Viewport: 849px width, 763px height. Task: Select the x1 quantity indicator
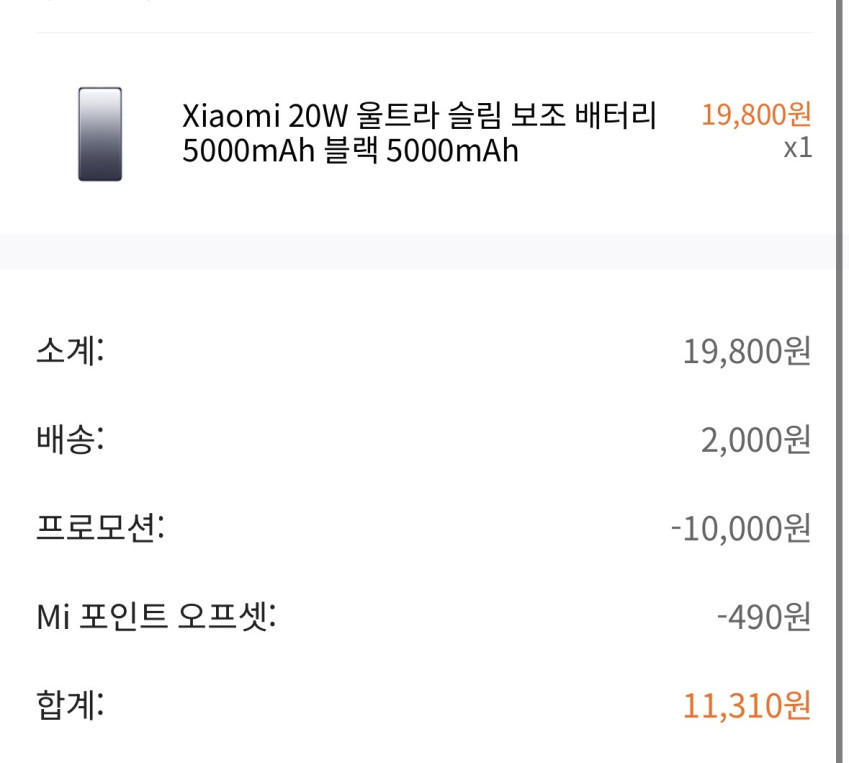point(796,148)
